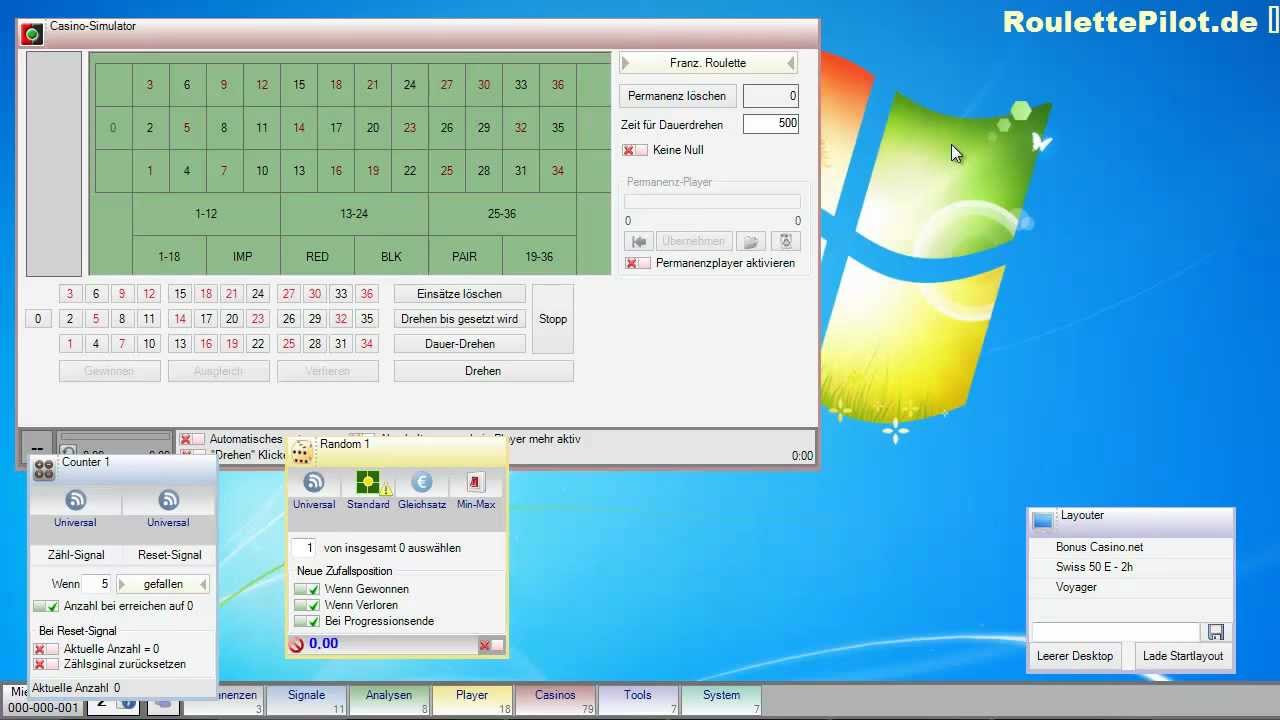The width and height of the screenshot is (1280, 720).
Task: Open the System tab
Action: [721, 701]
